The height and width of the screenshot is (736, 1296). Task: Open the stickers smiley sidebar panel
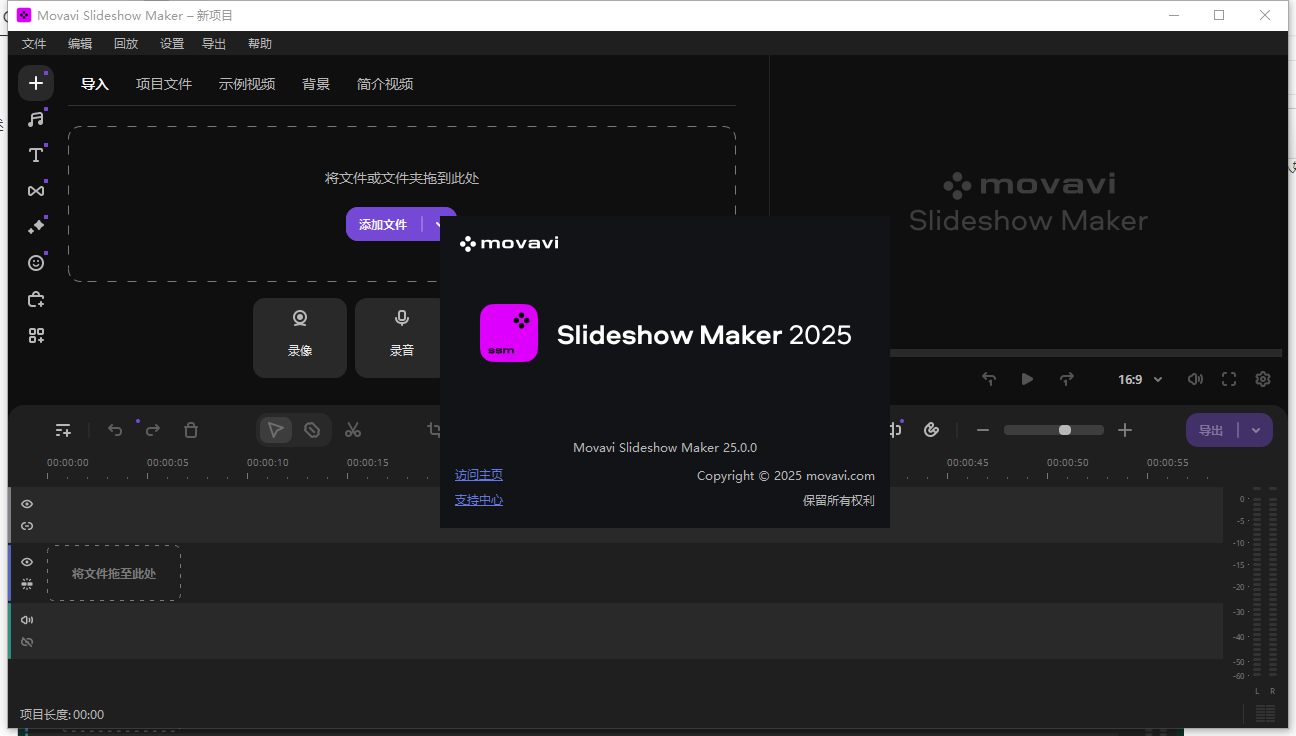36,263
